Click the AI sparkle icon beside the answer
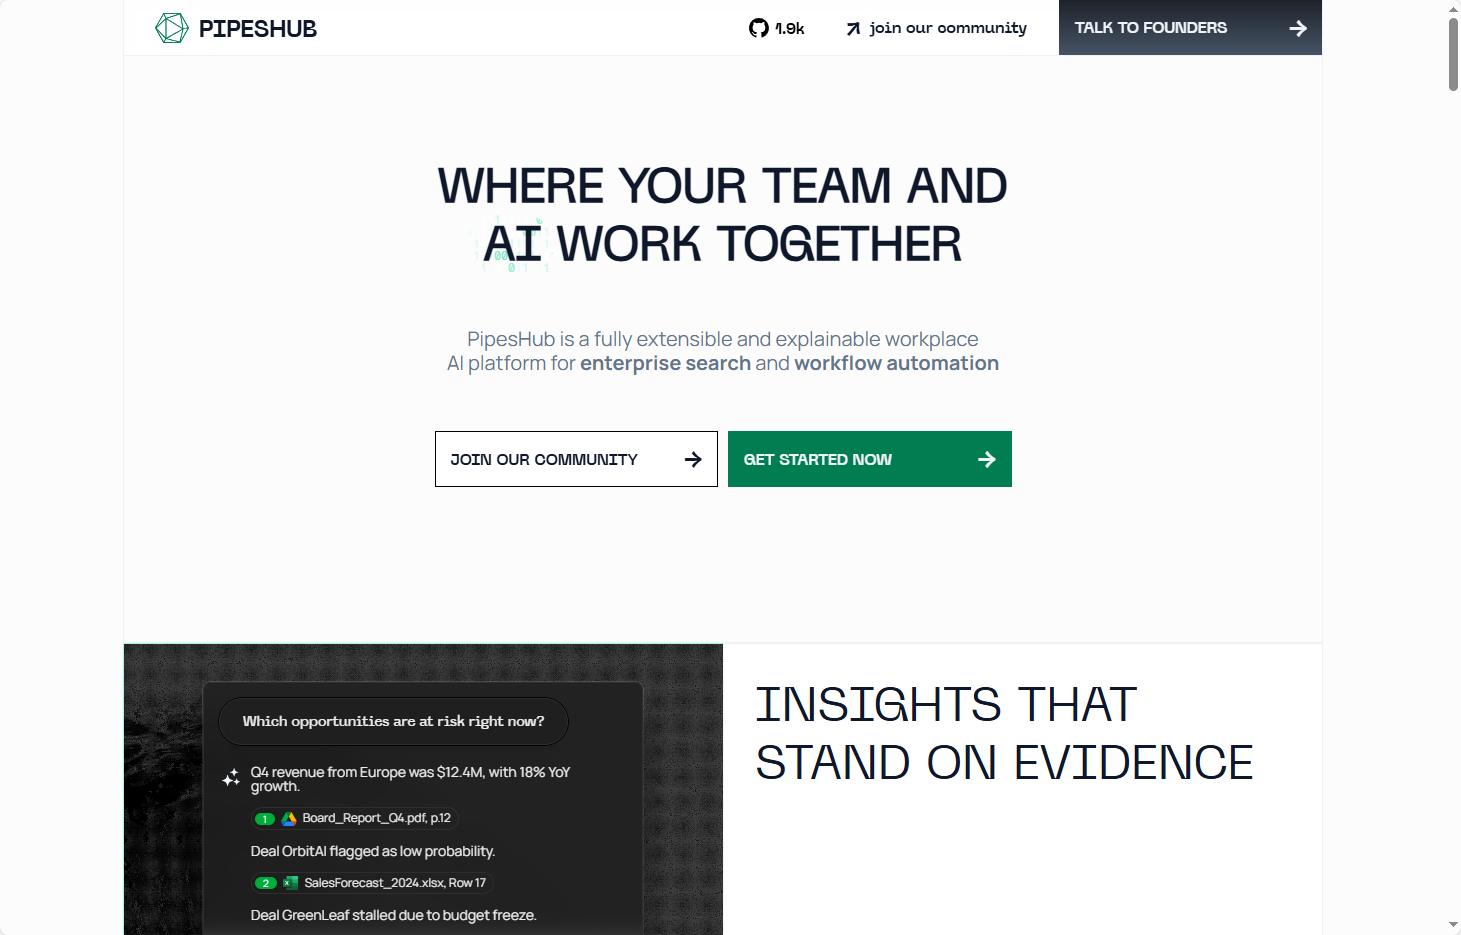 pyautogui.click(x=231, y=778)
